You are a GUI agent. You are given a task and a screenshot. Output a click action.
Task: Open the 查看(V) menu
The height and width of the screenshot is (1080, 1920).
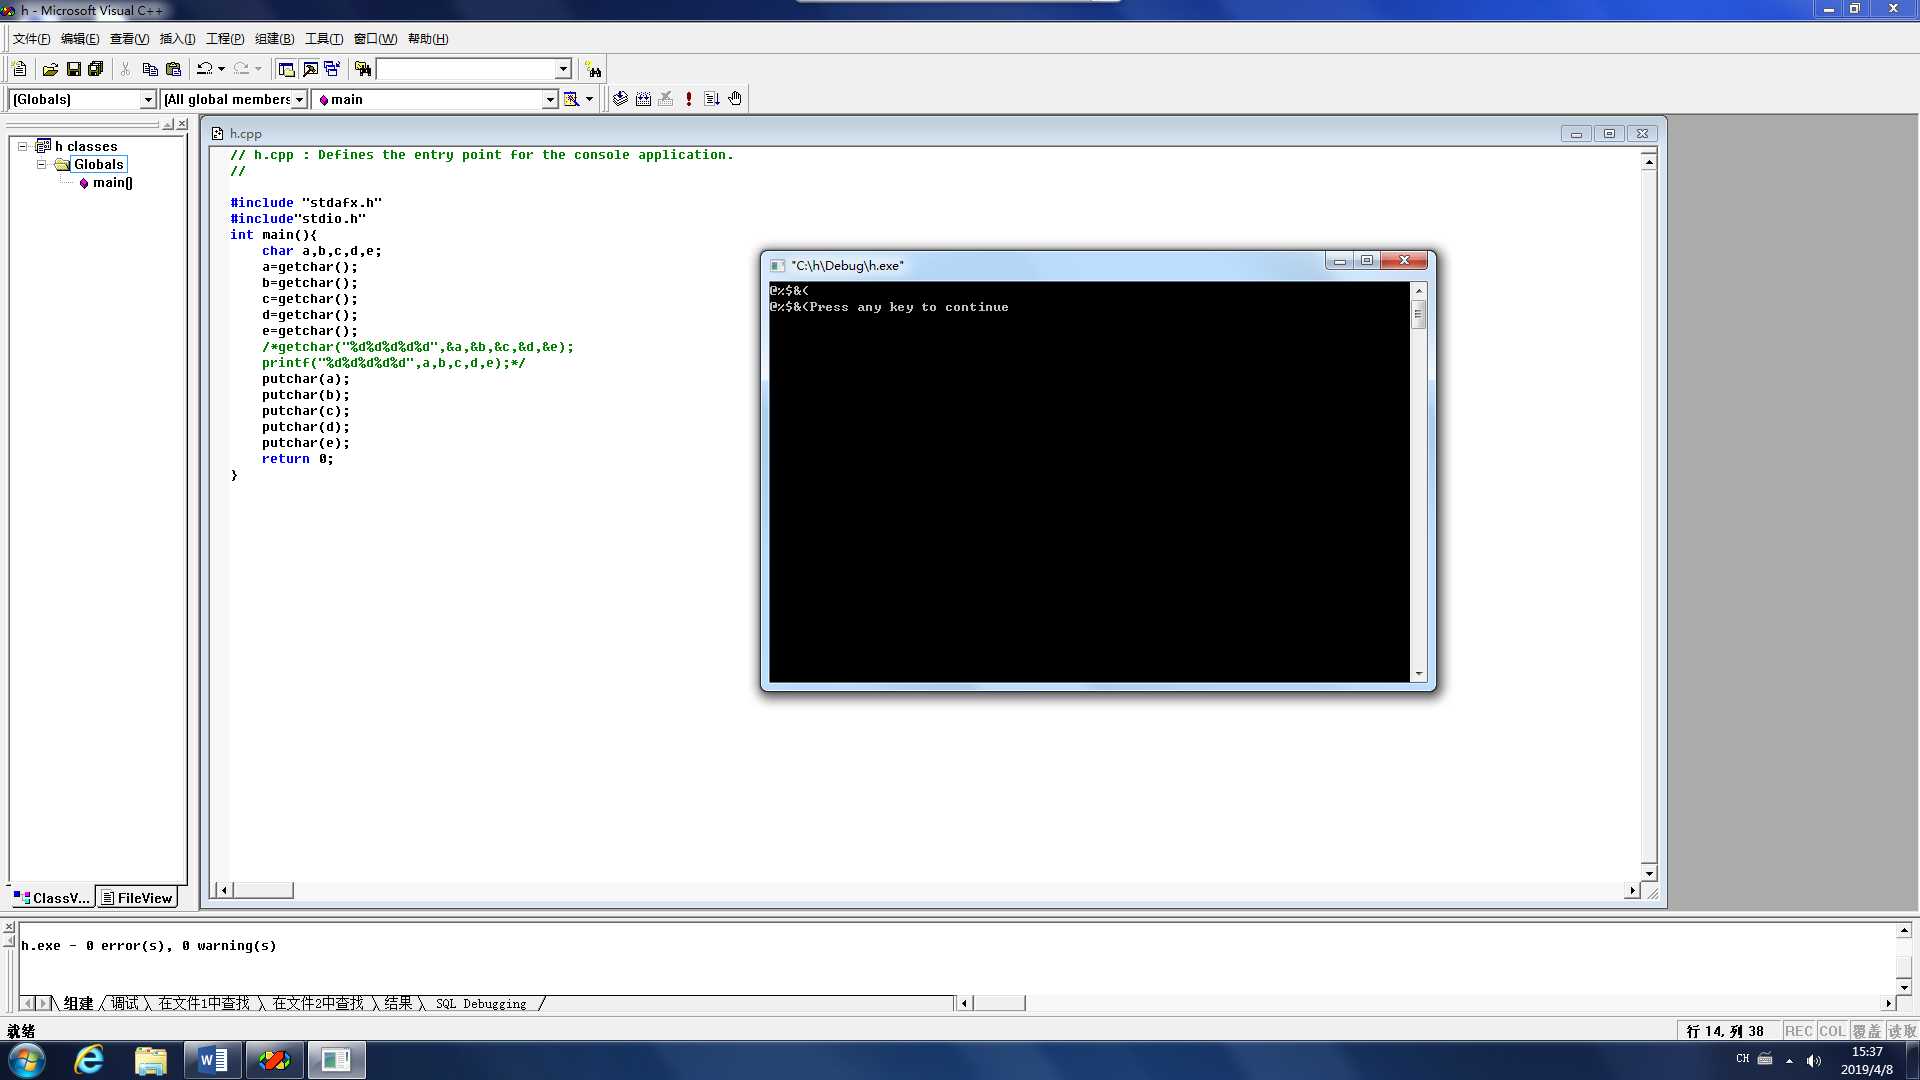coord(129,39)
